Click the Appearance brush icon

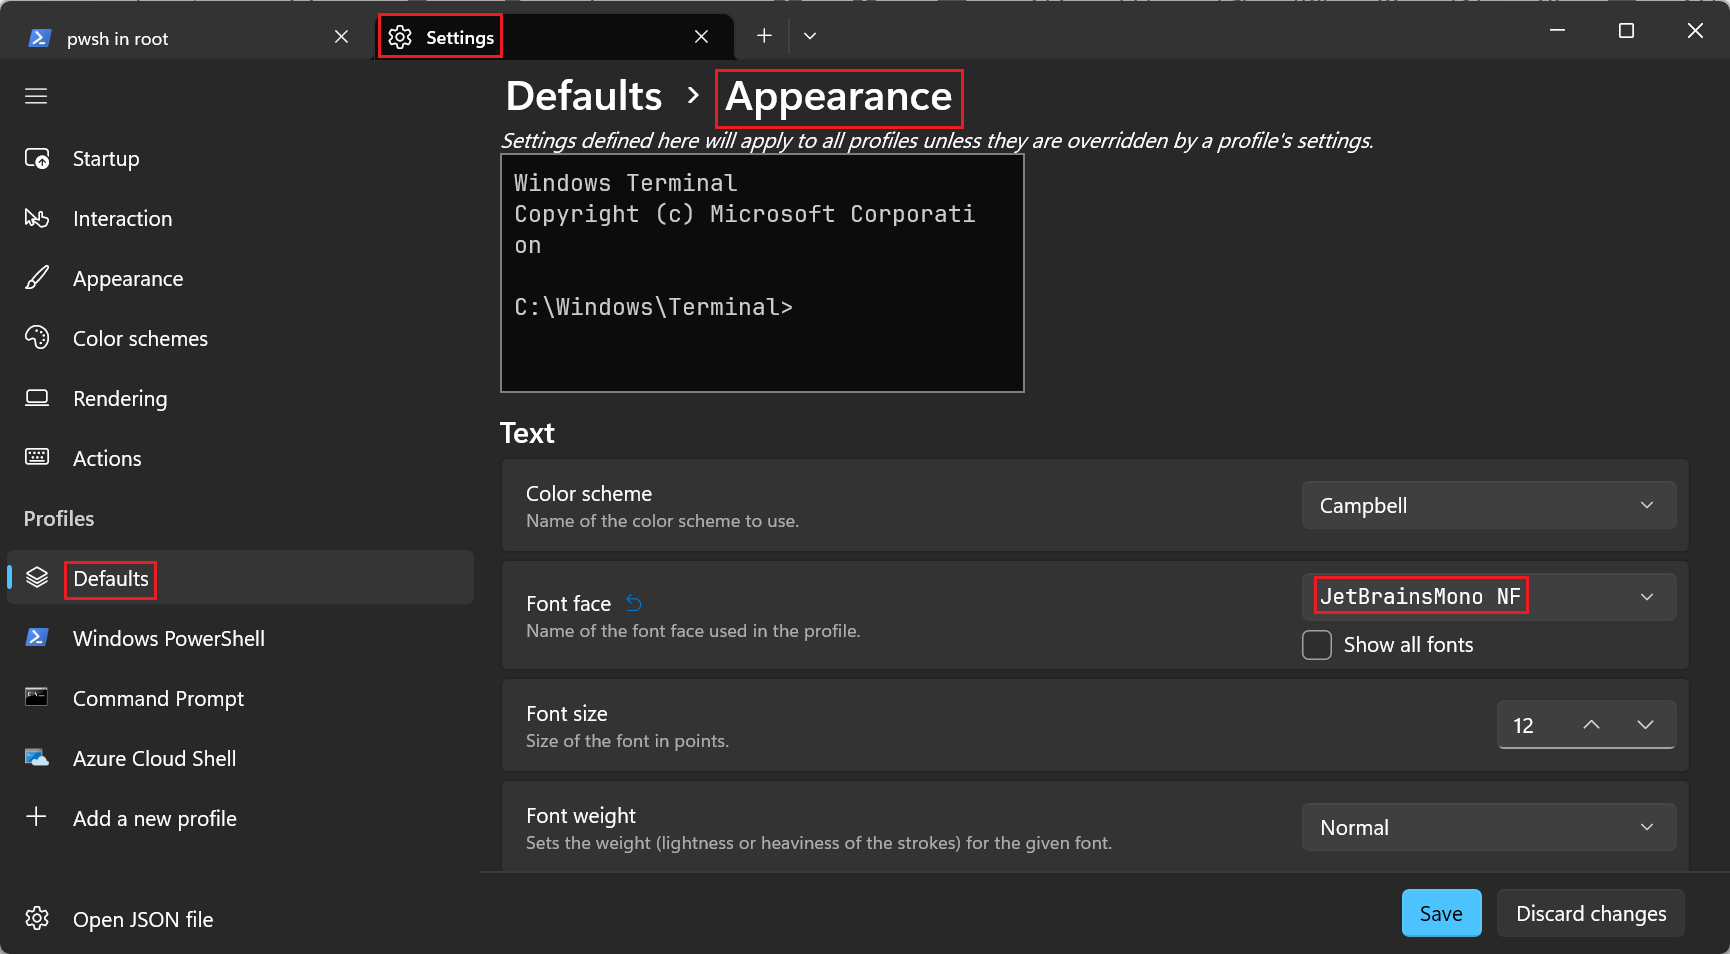click(x=37, y=278)
